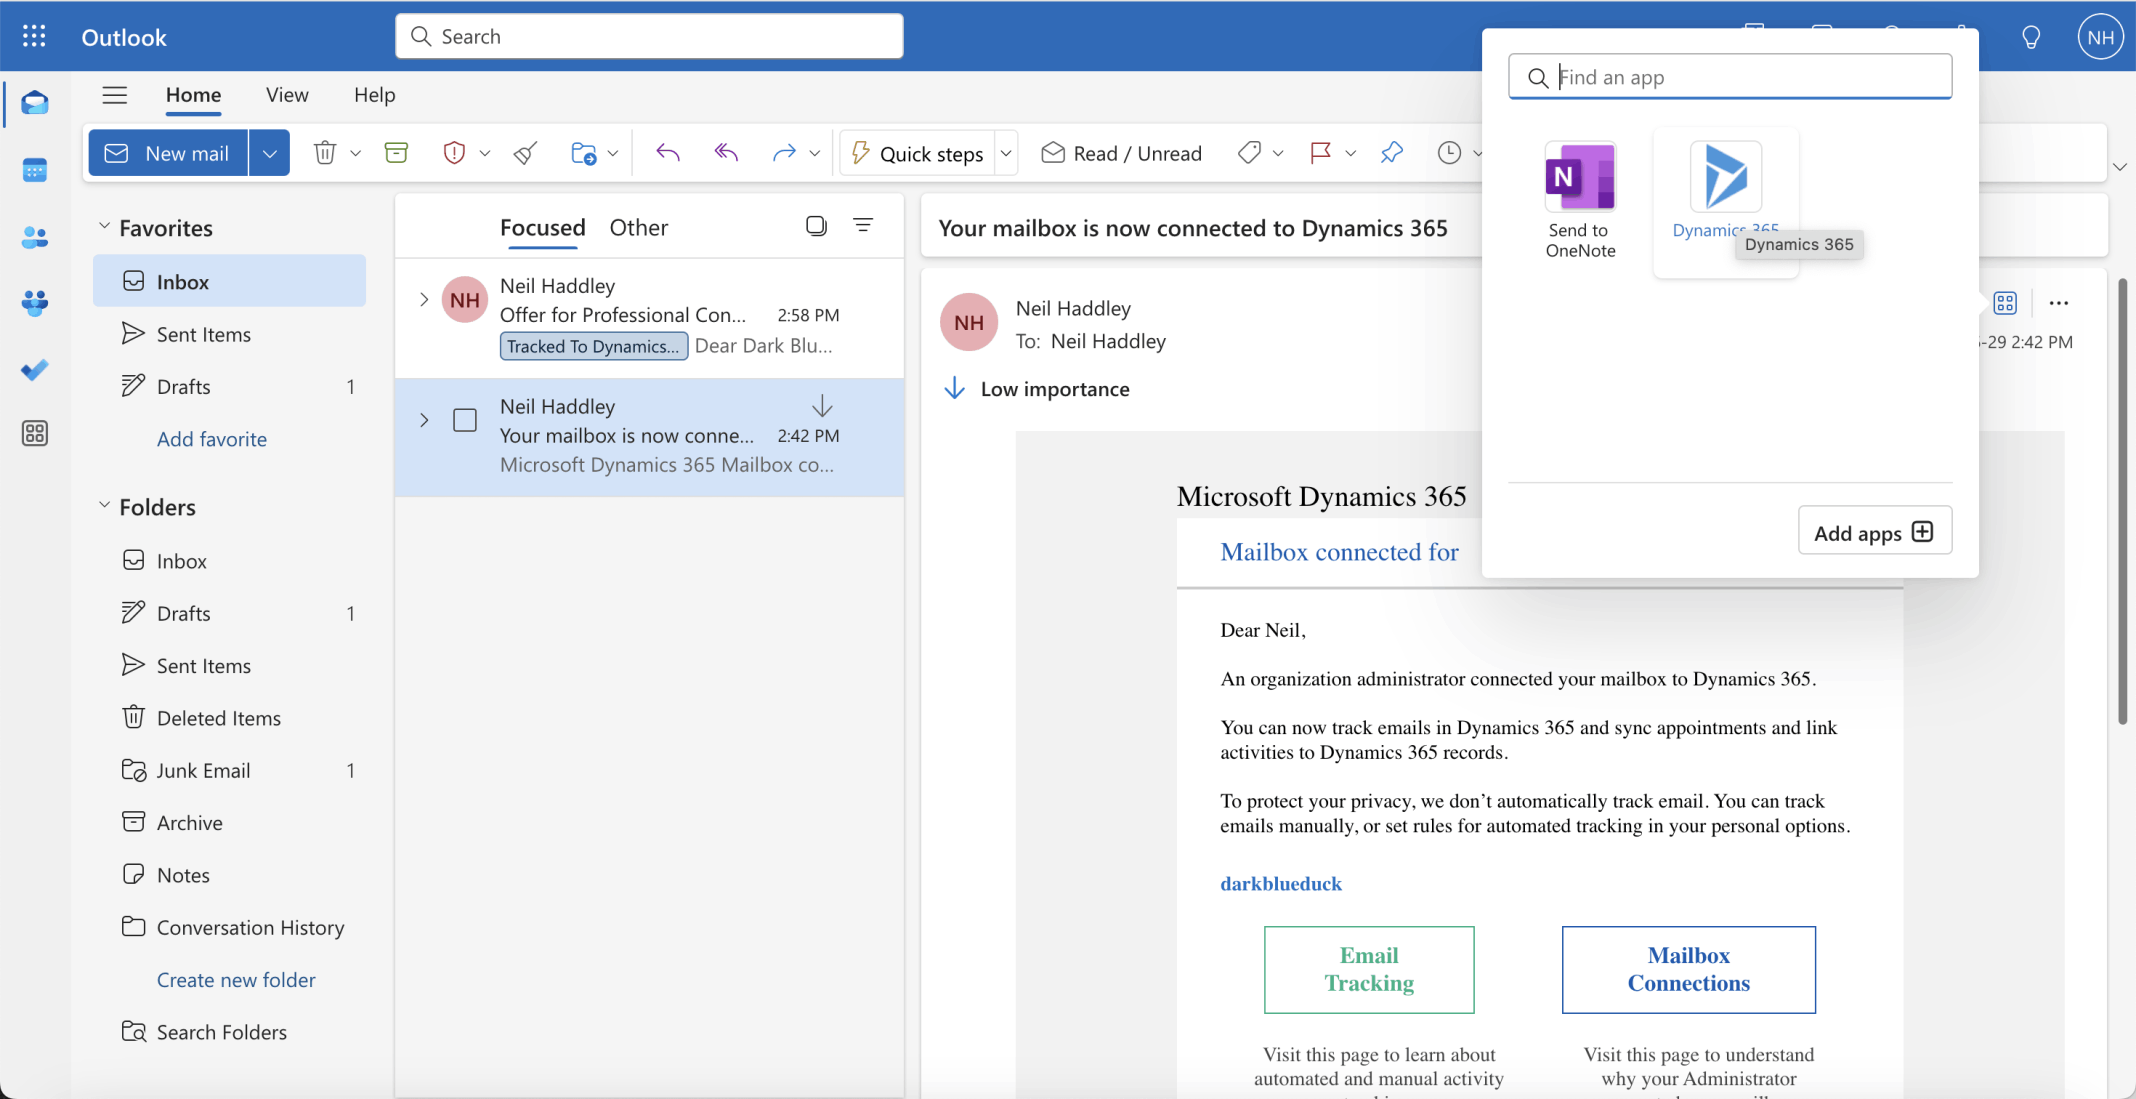This screenshot has width=2136, height=1099.
Task: Archive the message with the Archive icon
Action: click(x=396, y=152)
